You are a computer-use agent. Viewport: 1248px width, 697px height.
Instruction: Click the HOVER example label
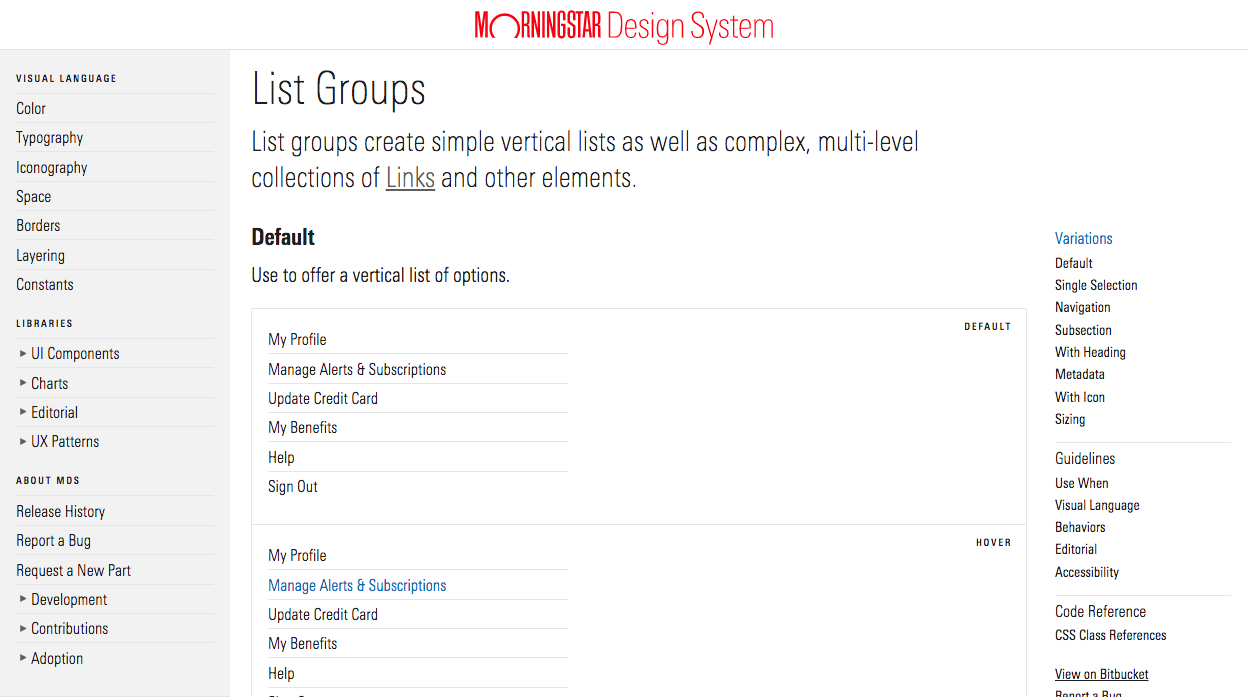pyautogui.click(x=994, y=542)
